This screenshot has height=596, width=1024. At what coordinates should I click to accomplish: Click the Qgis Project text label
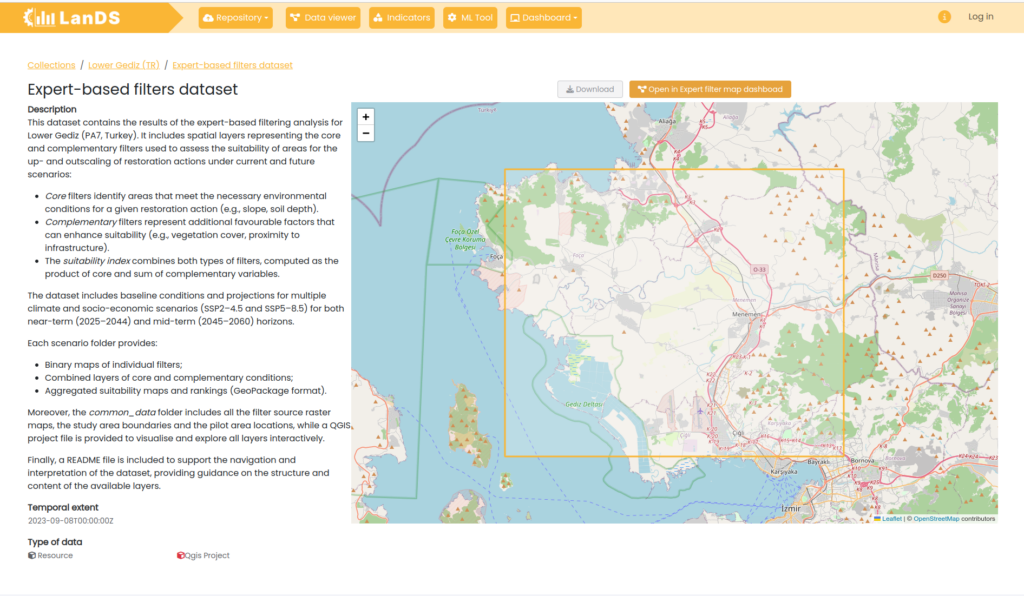pos(207,556)
